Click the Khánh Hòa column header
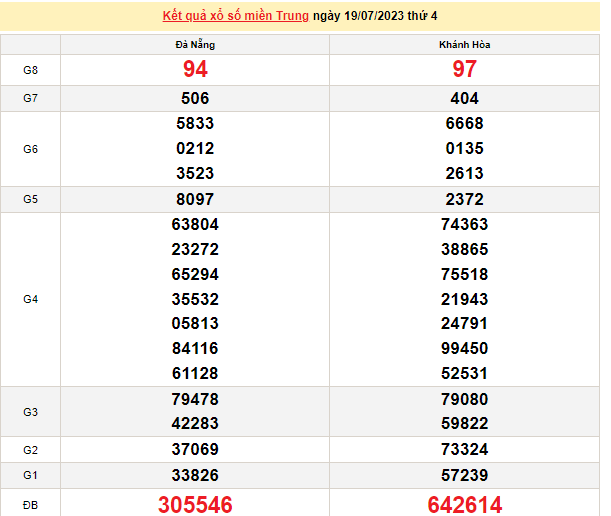This screenshot has height=516, width=611. click(464, 45)
